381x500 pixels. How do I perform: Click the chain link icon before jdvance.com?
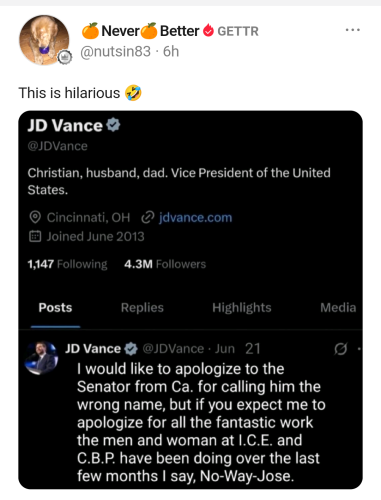(x=148, y=217)
